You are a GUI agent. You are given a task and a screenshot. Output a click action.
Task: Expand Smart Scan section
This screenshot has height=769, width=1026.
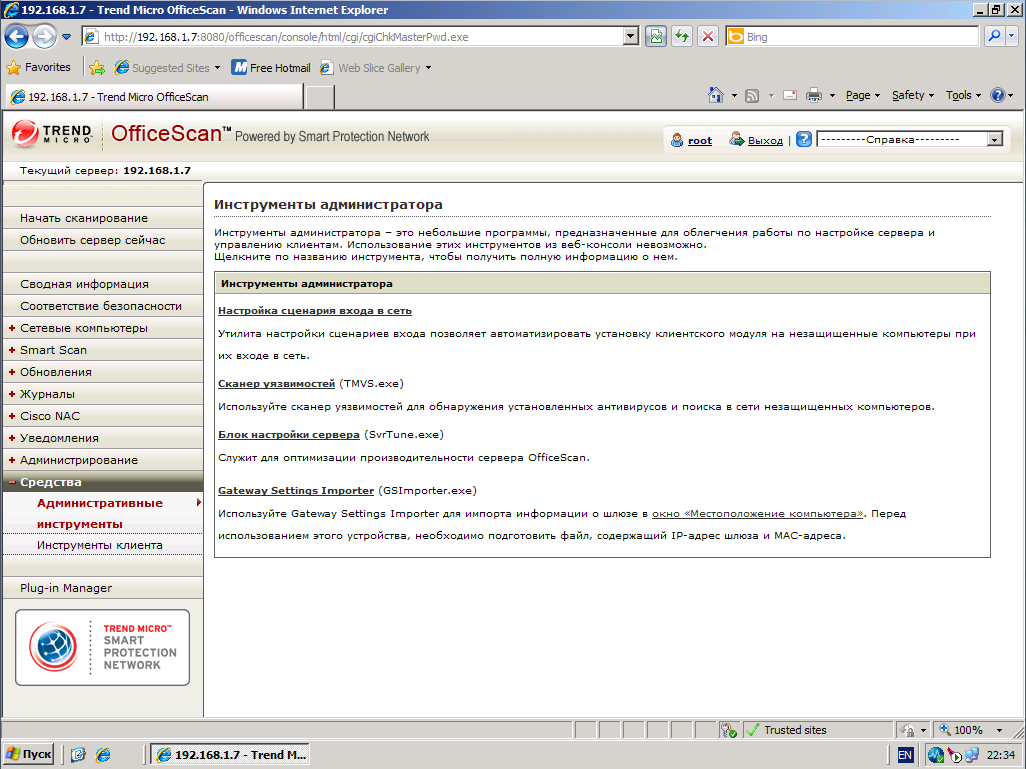pos(103,350)
